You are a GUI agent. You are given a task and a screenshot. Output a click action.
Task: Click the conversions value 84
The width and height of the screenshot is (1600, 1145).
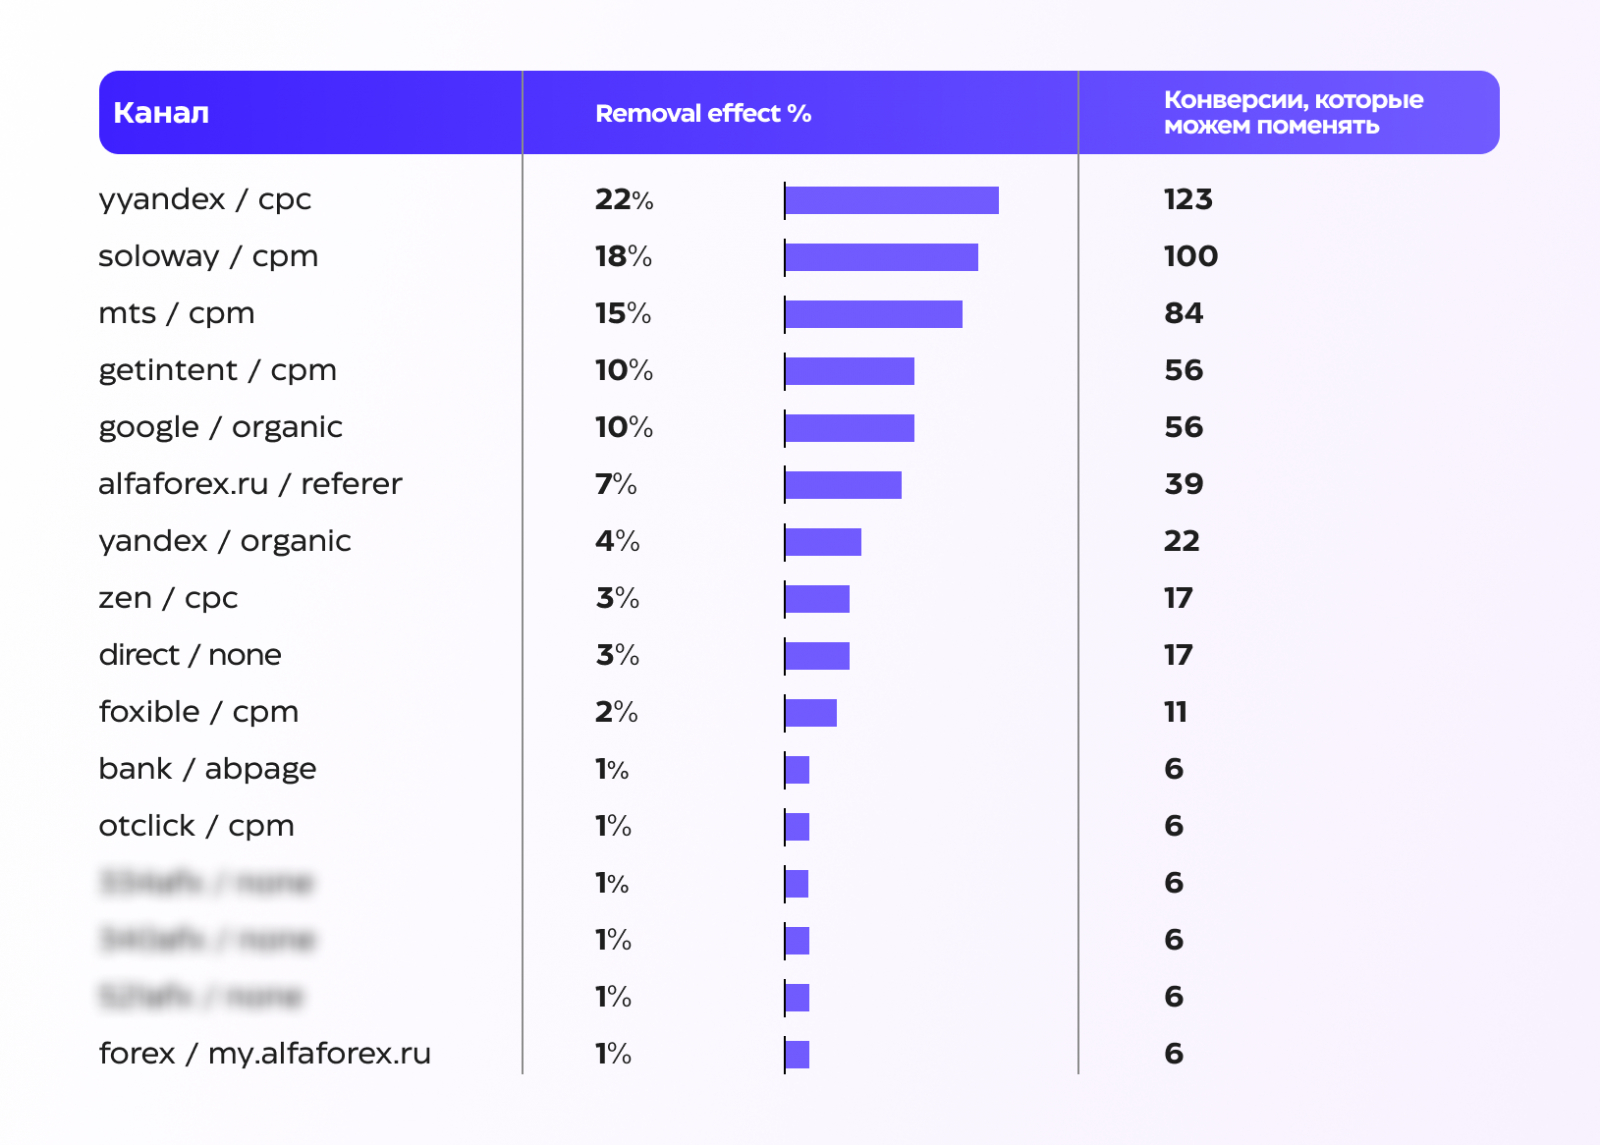coord(1183,314)
